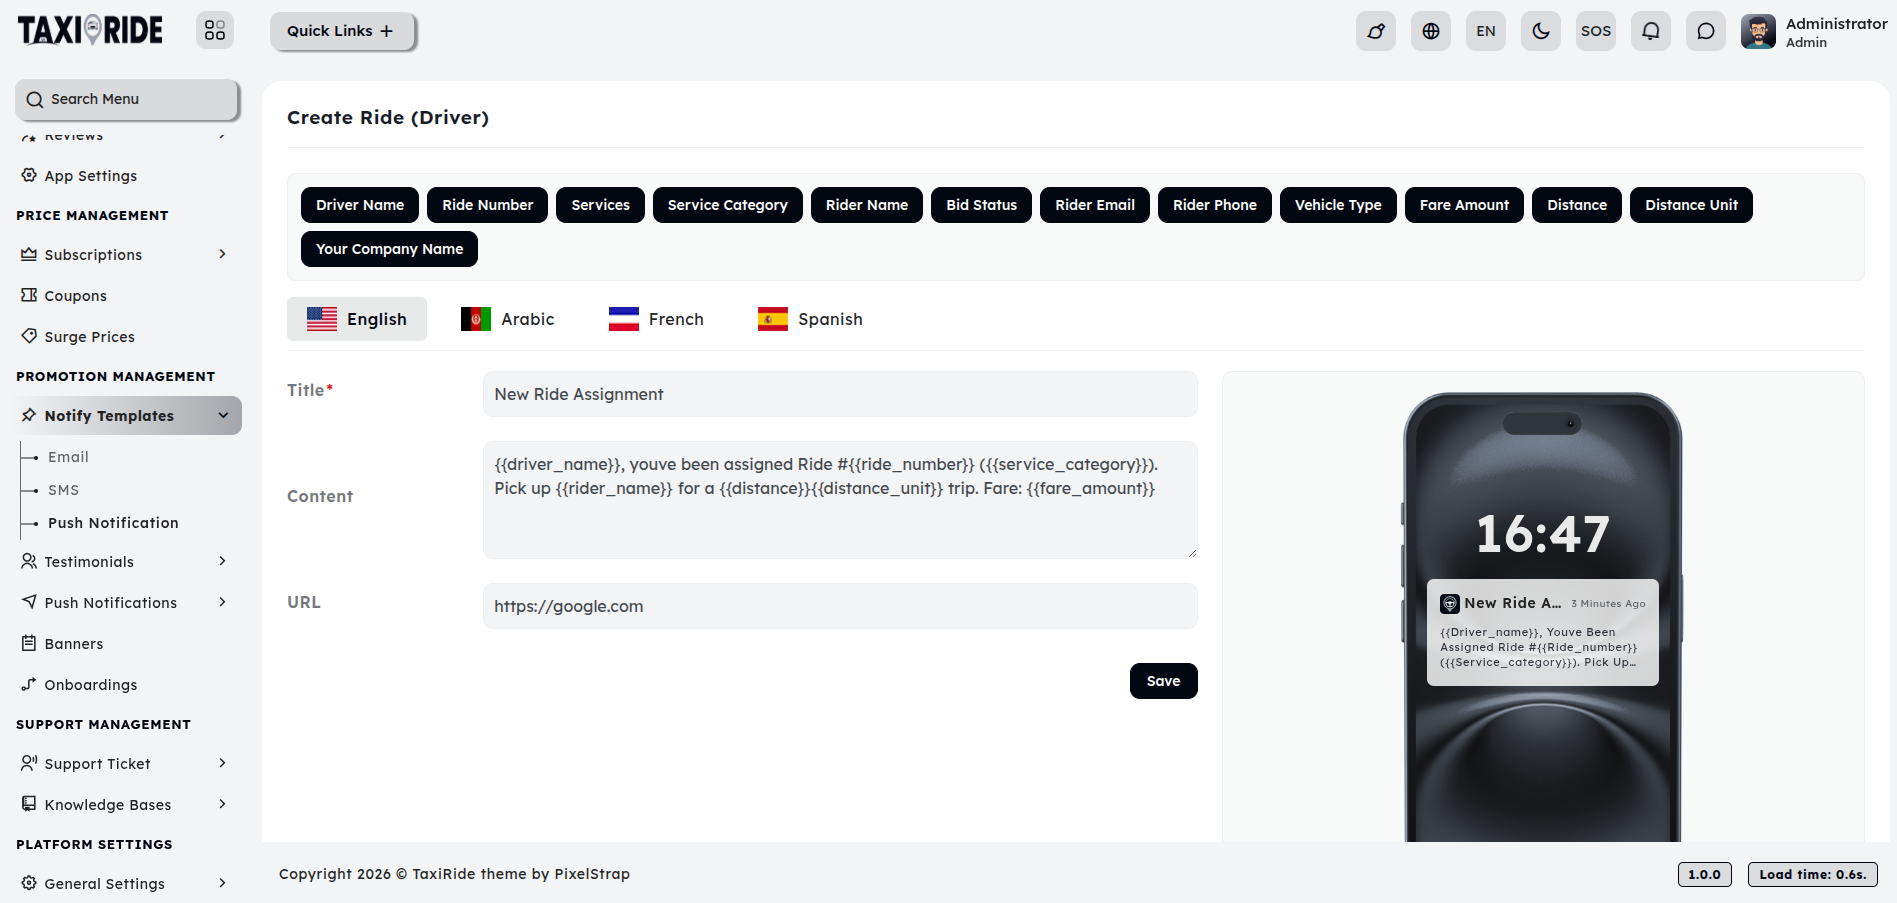
Task: Click the Title input field
Action: [840, 394]
